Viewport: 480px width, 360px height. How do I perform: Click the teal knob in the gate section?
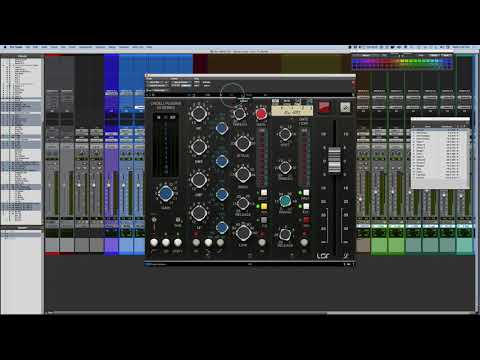[285, 200]
